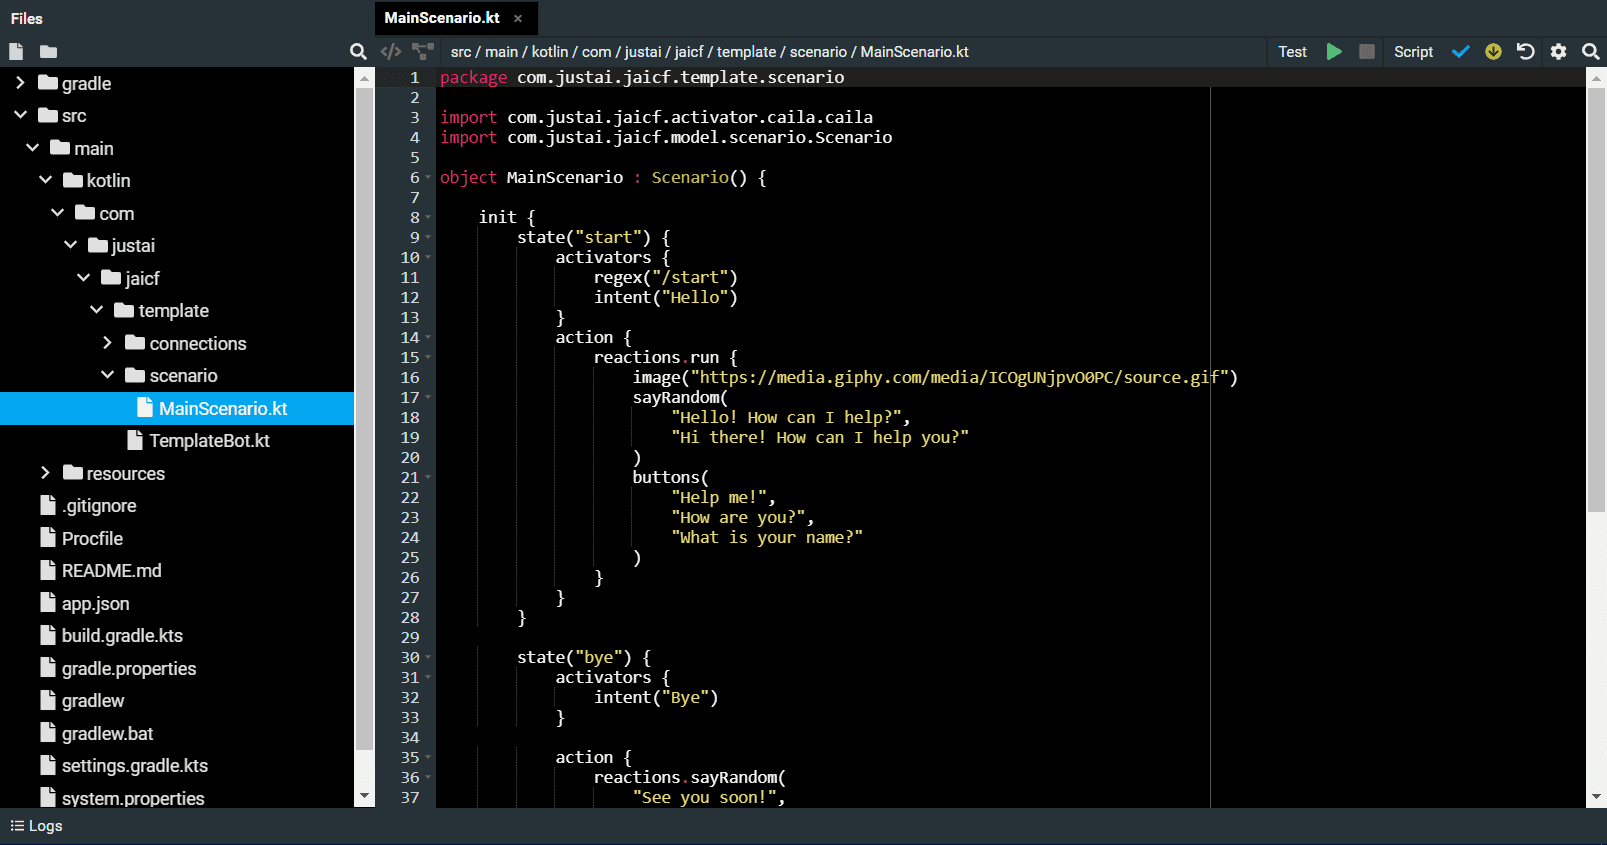Fold state bye block at line 30
The height and width of the screenshot is (845, 1607).
pyautogui.click(x=428, y=657)
